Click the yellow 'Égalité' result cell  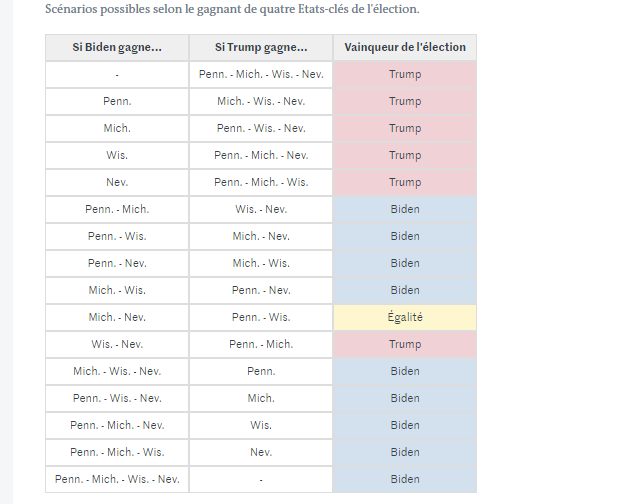[404, 317]
